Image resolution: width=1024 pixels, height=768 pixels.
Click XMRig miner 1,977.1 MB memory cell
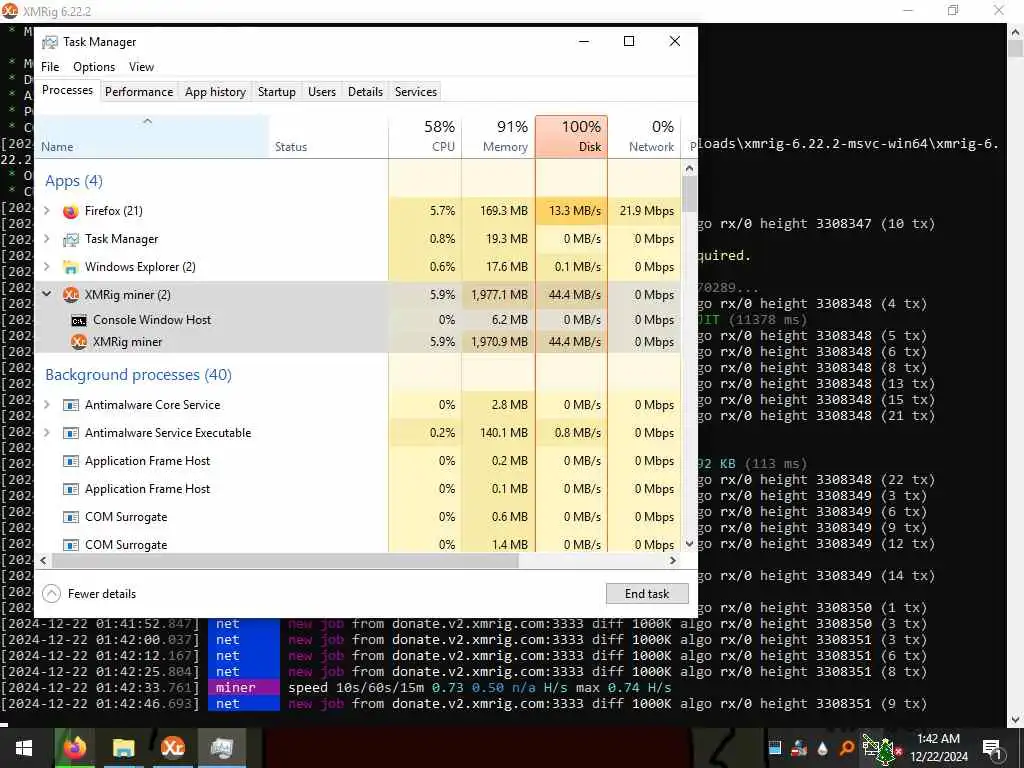[x=498, y=295]
